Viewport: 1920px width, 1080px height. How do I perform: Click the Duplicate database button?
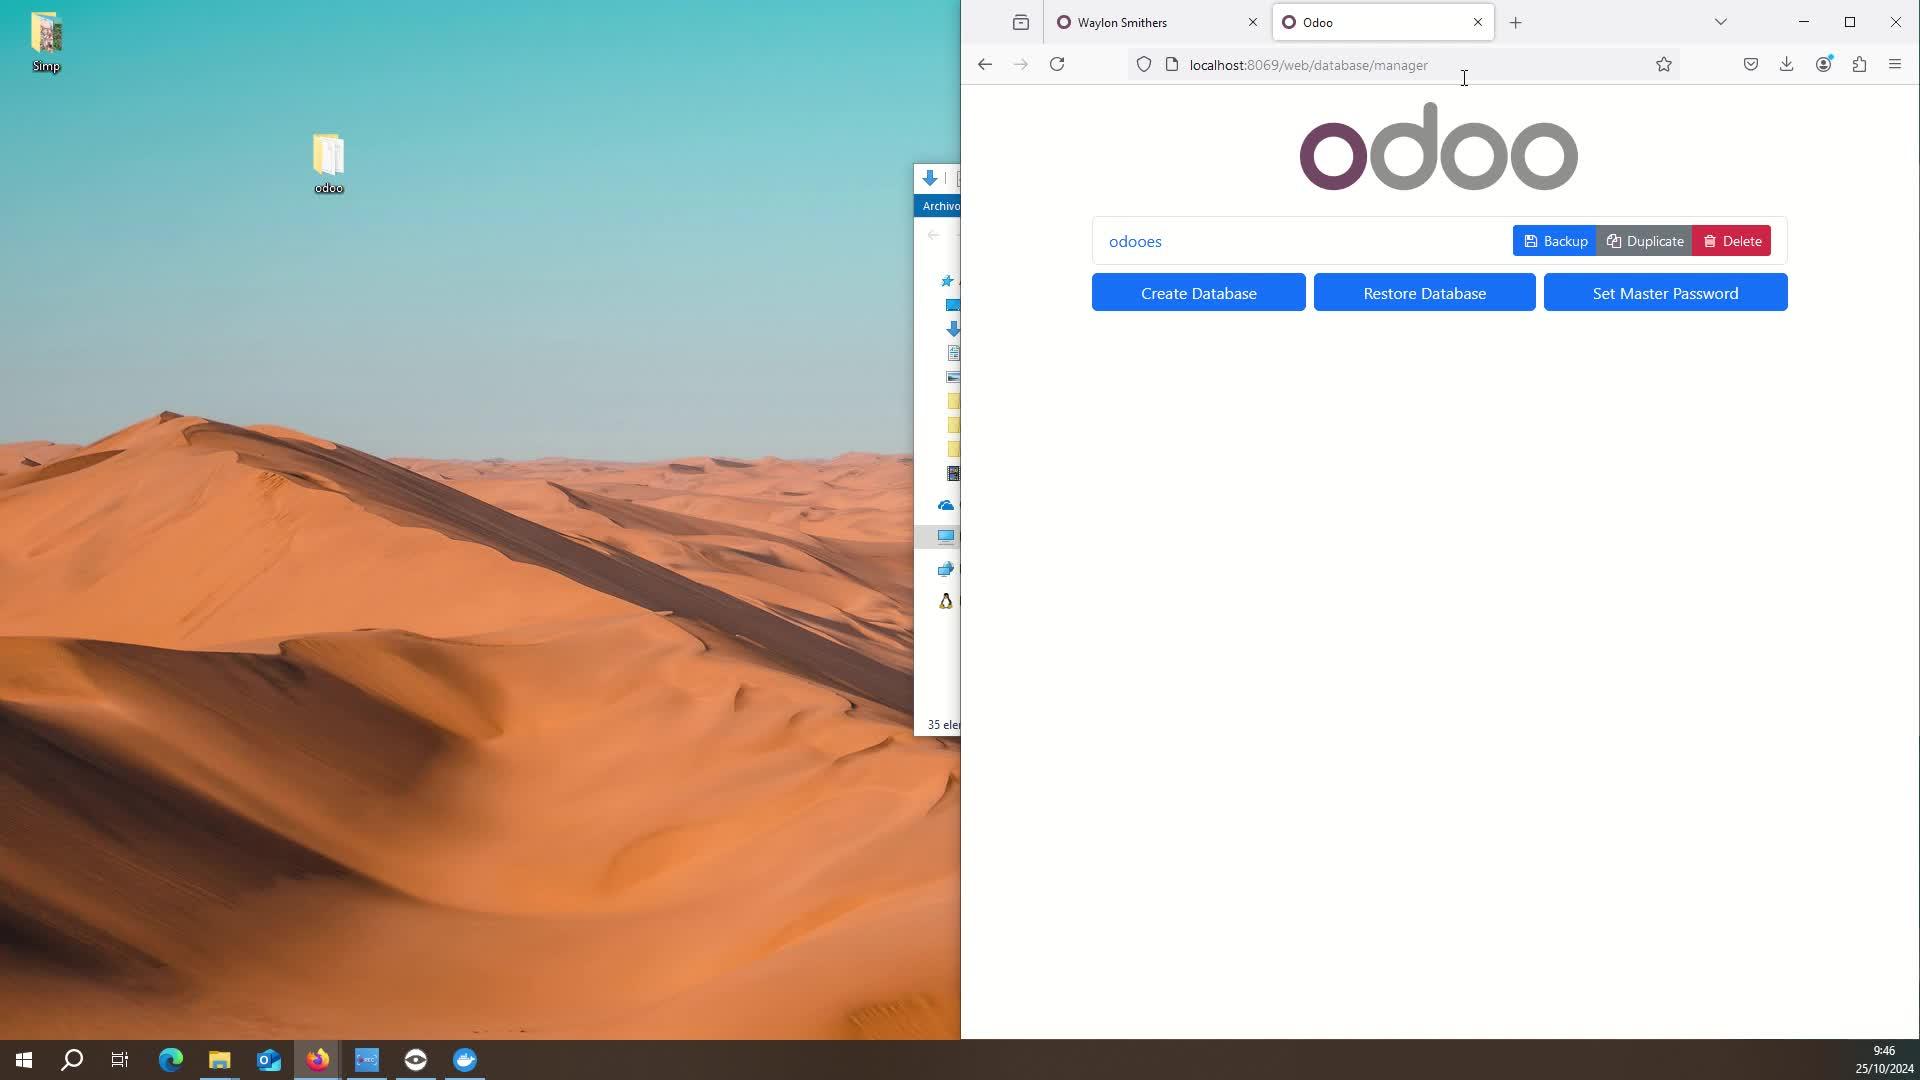pos(1645,241)
